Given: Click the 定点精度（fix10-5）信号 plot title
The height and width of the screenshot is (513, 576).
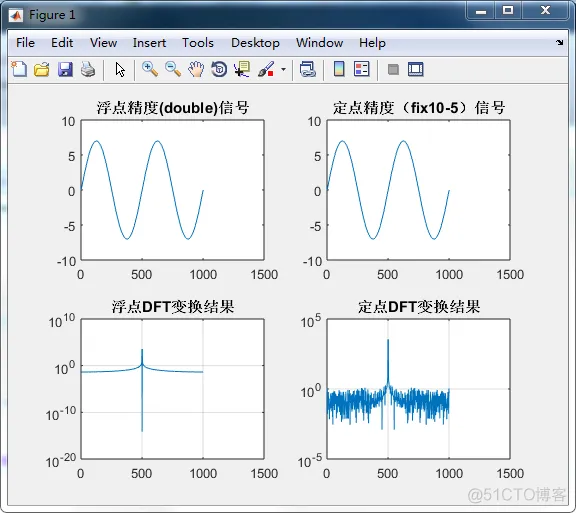Looking at the screenshot, I should pyautogui.click(x=418, y=108).
